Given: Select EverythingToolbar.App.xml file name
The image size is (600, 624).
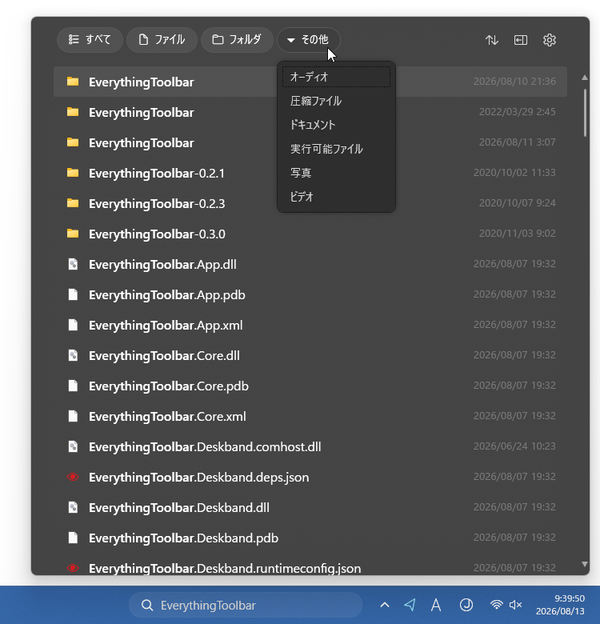Looking at the screenshot, I should click(166, 325).
